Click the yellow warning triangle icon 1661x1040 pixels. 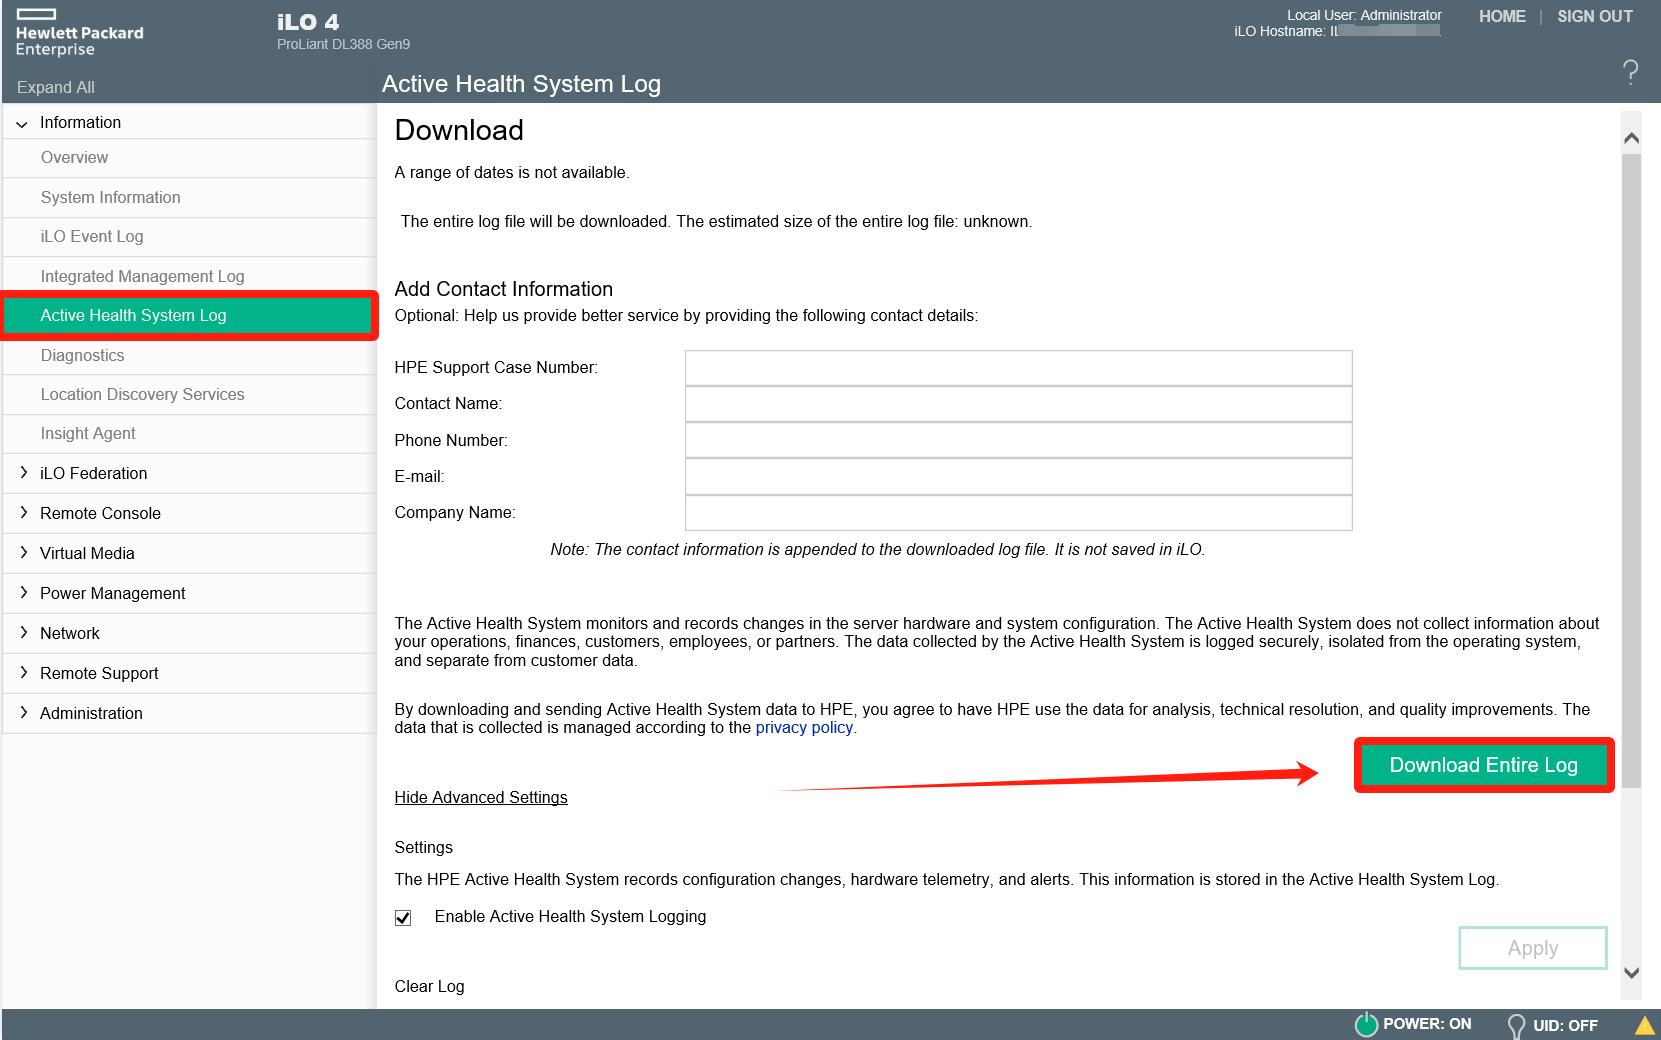[1644, 1025]
